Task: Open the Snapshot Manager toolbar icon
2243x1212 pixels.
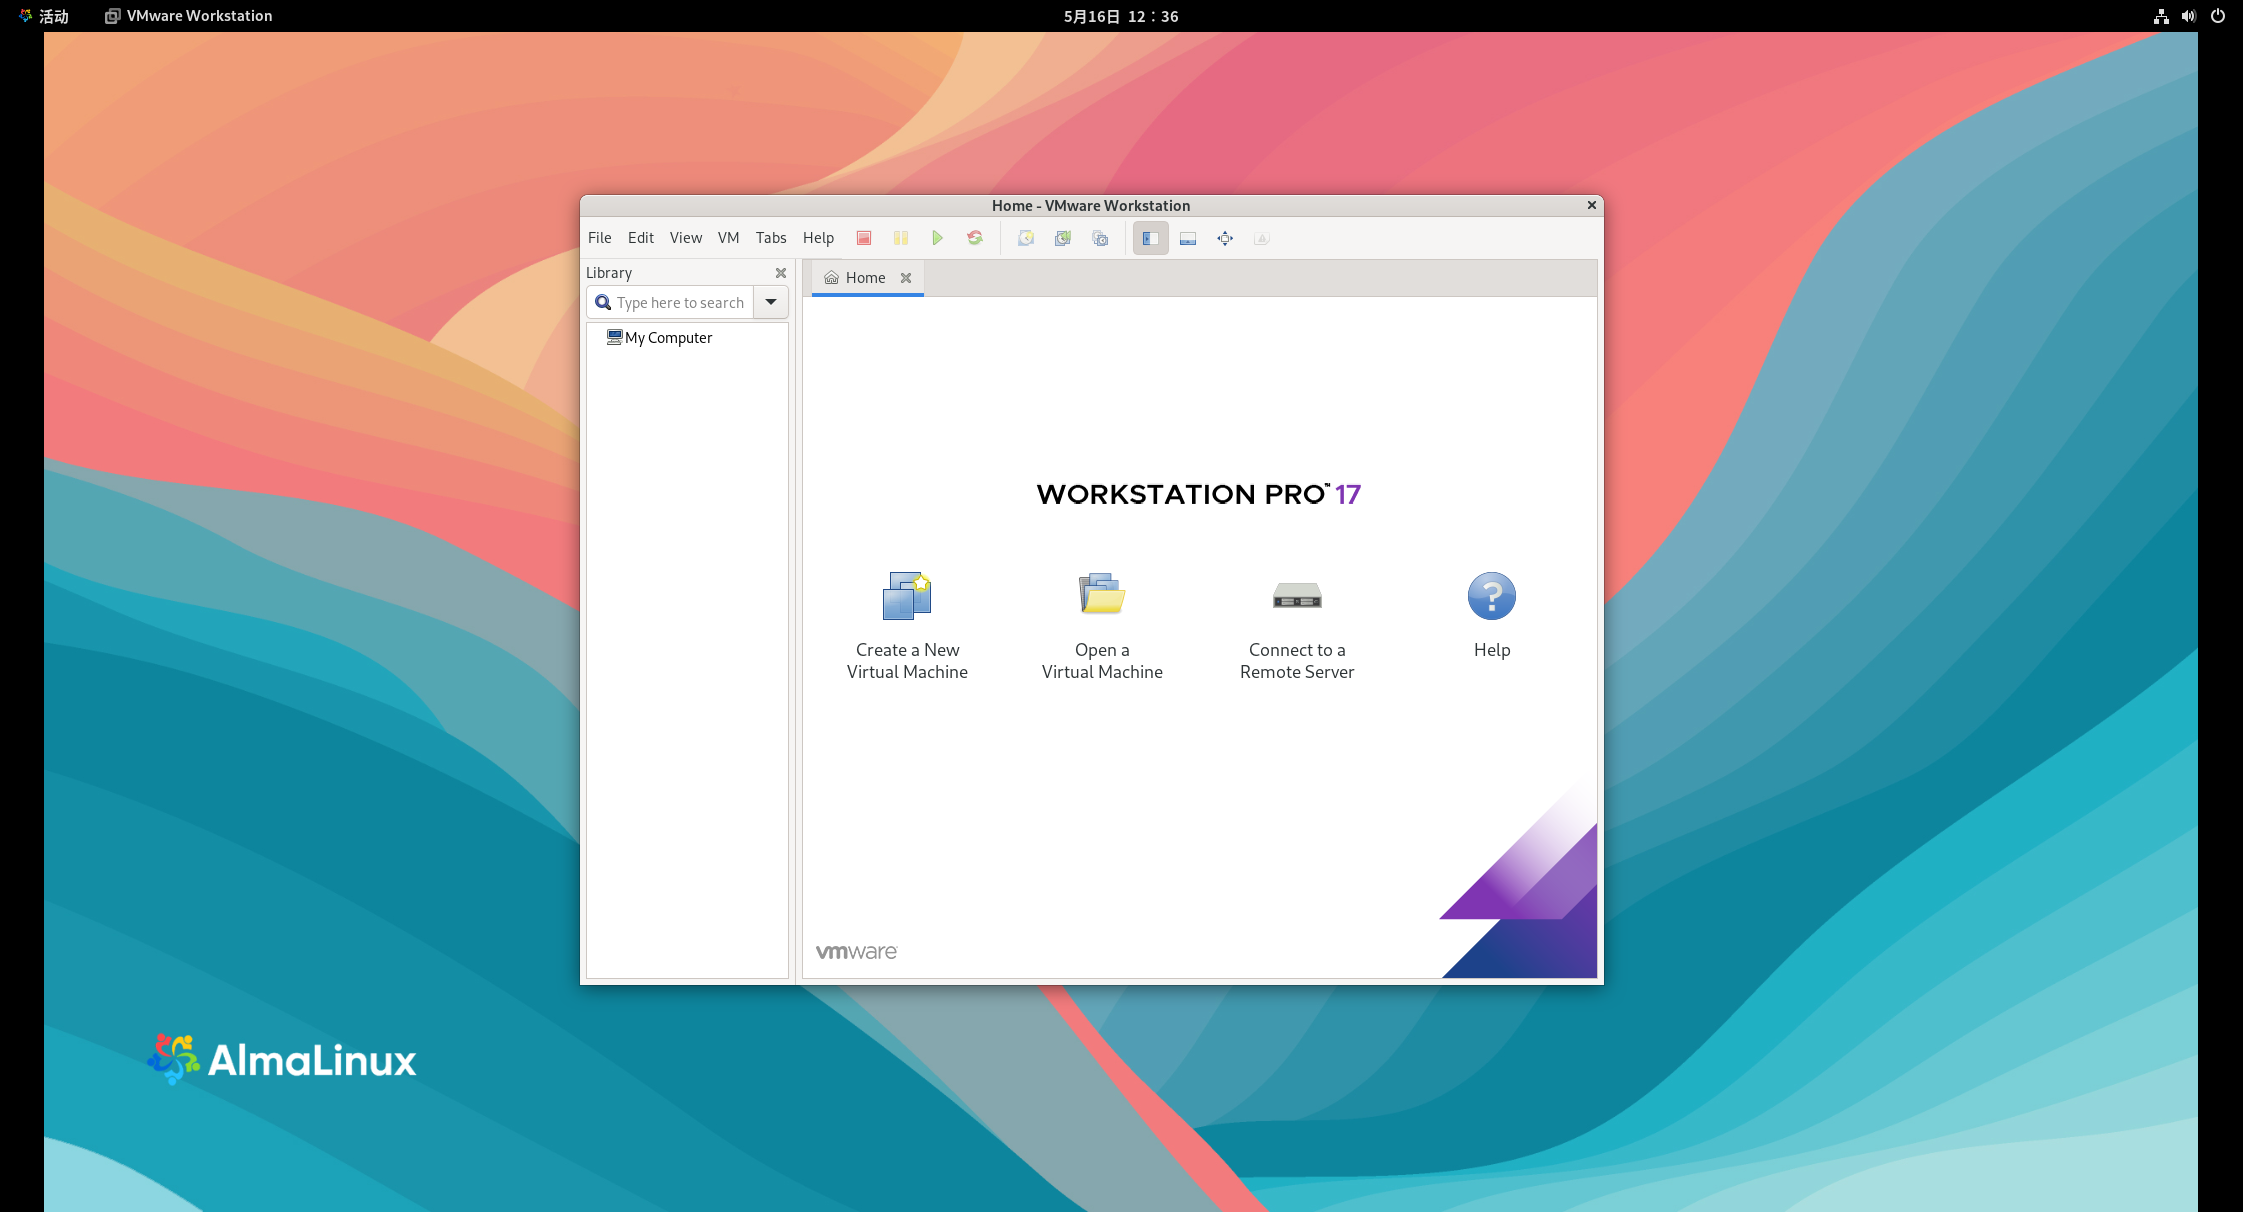Action: click(1100, 238)
